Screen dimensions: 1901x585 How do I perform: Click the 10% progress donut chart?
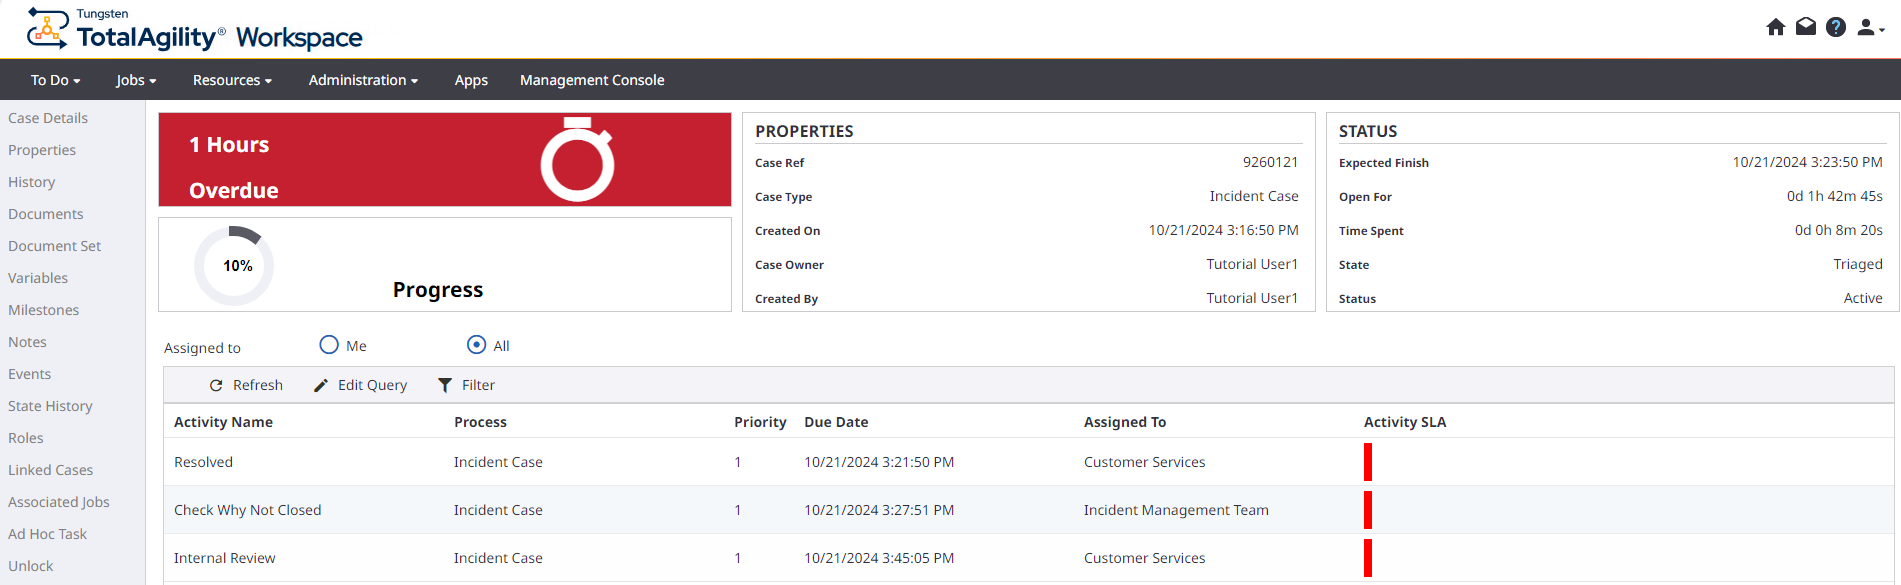(x=237, y=264)
